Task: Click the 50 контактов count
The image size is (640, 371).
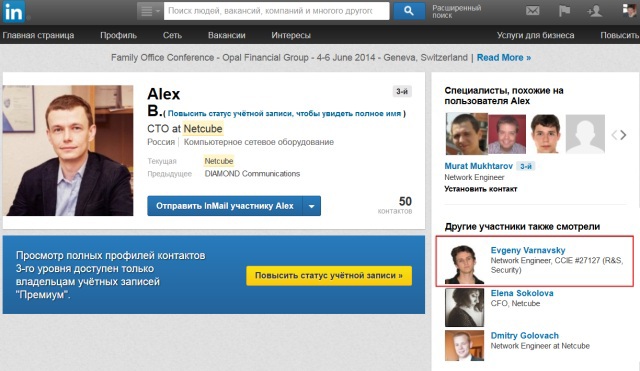Action: [395, 205]
